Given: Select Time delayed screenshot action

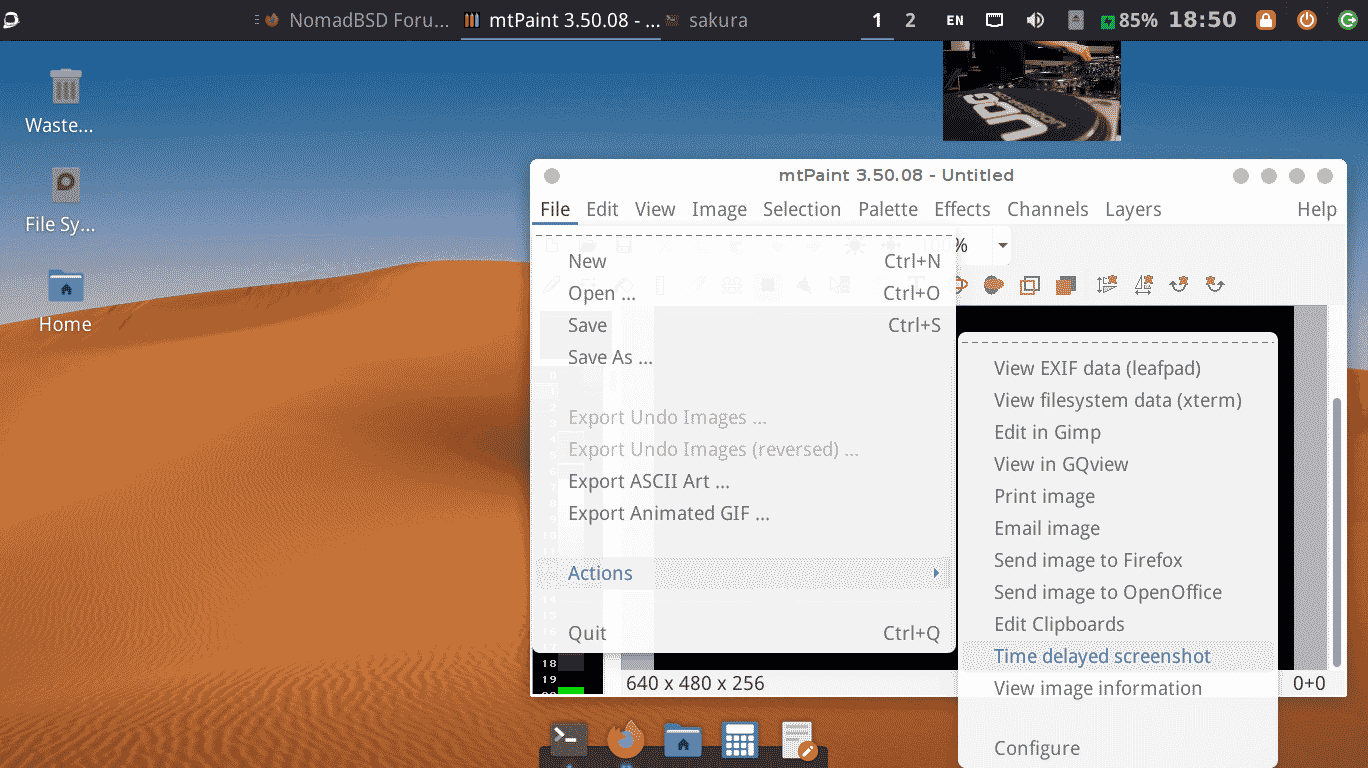Looking at the screenshot, I should [x=1118, y=656].
